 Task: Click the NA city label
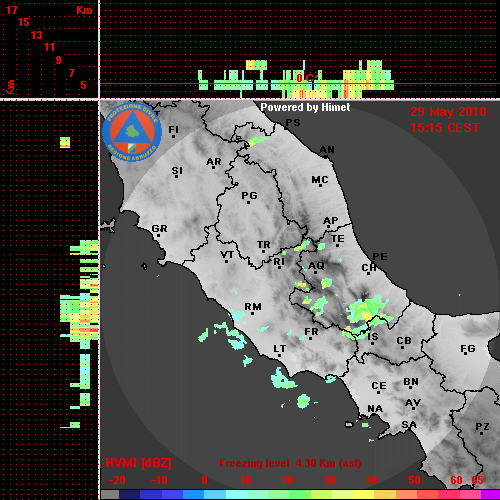tap(375, 409)
